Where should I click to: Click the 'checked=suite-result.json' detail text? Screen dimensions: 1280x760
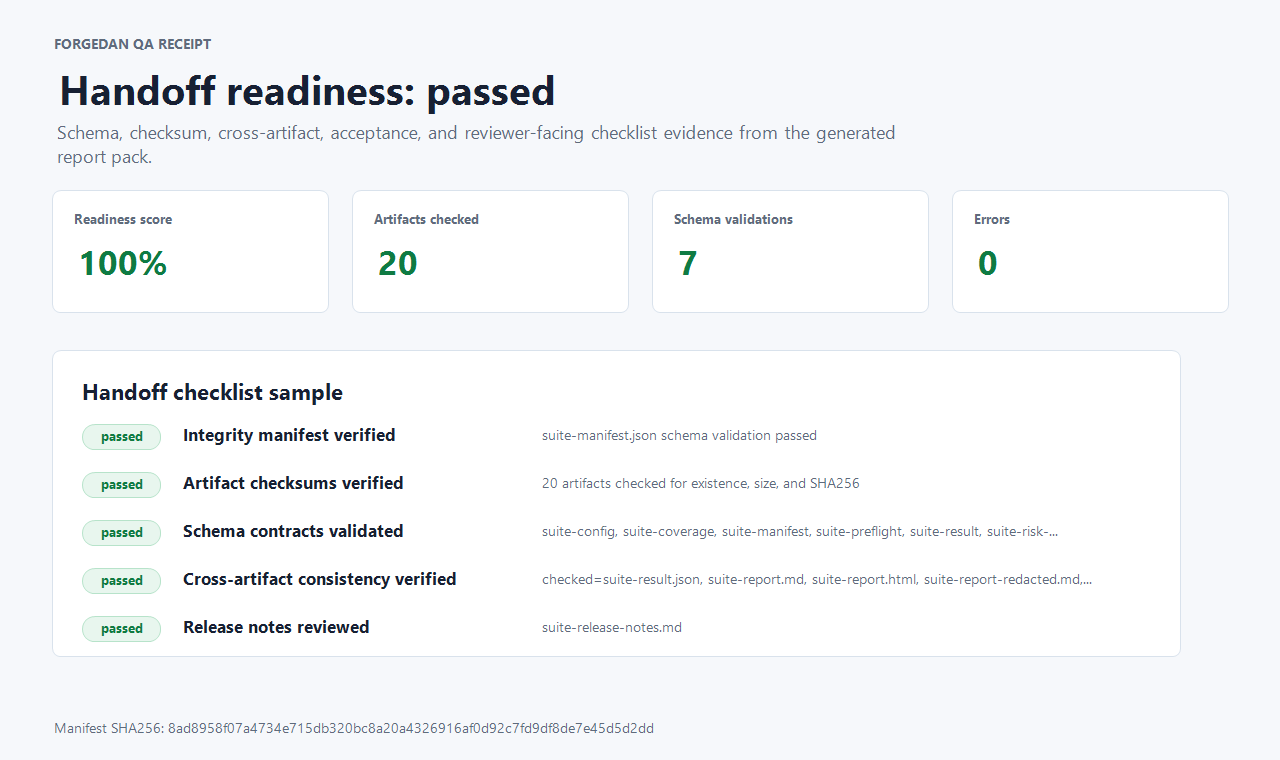pos(817,579)
